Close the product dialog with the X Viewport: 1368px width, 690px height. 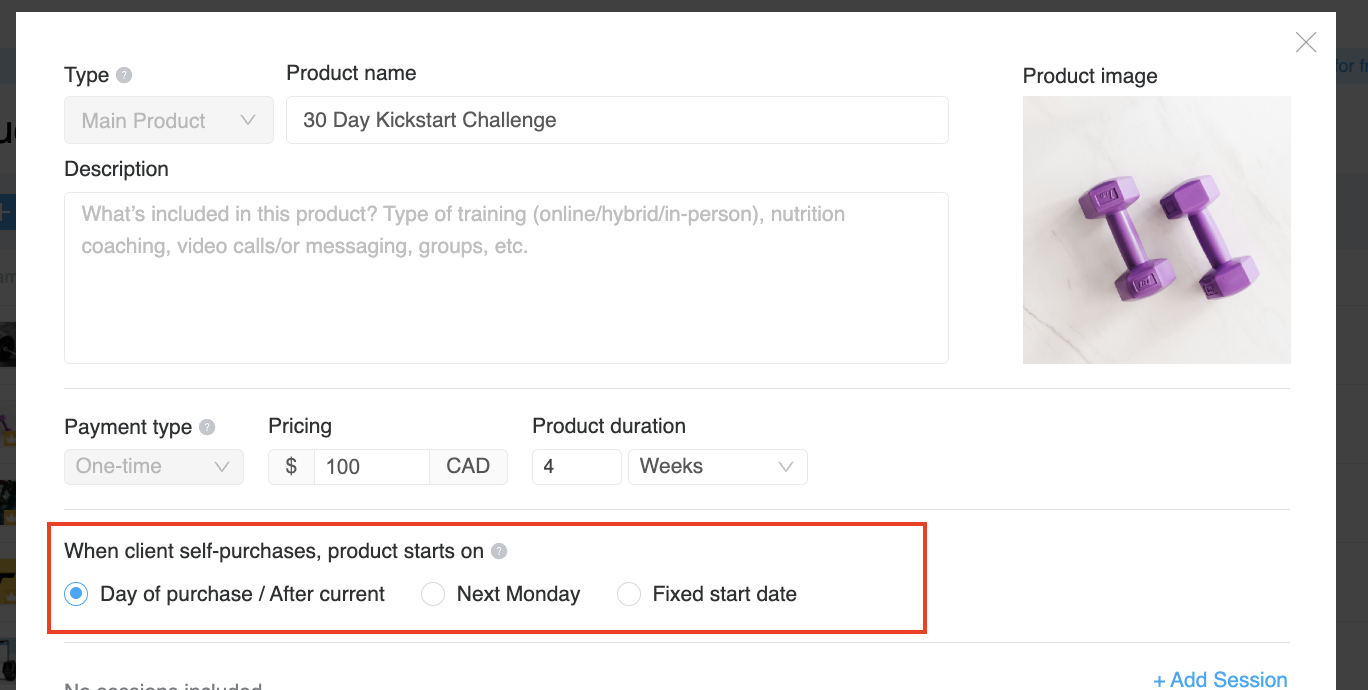click(1306, 42)
